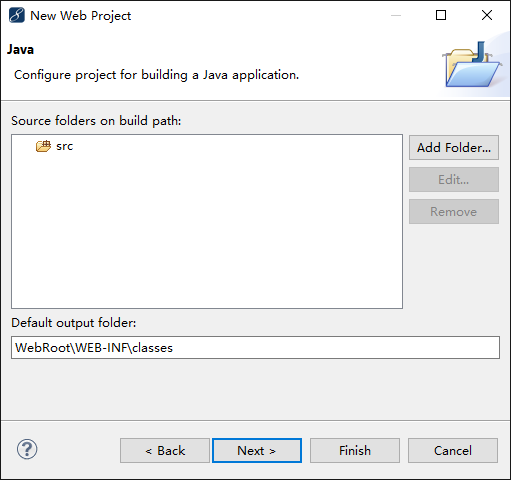Click the src source folder icon
The width and height of the screenshot is (511, 480).
(x=43, y=146)
